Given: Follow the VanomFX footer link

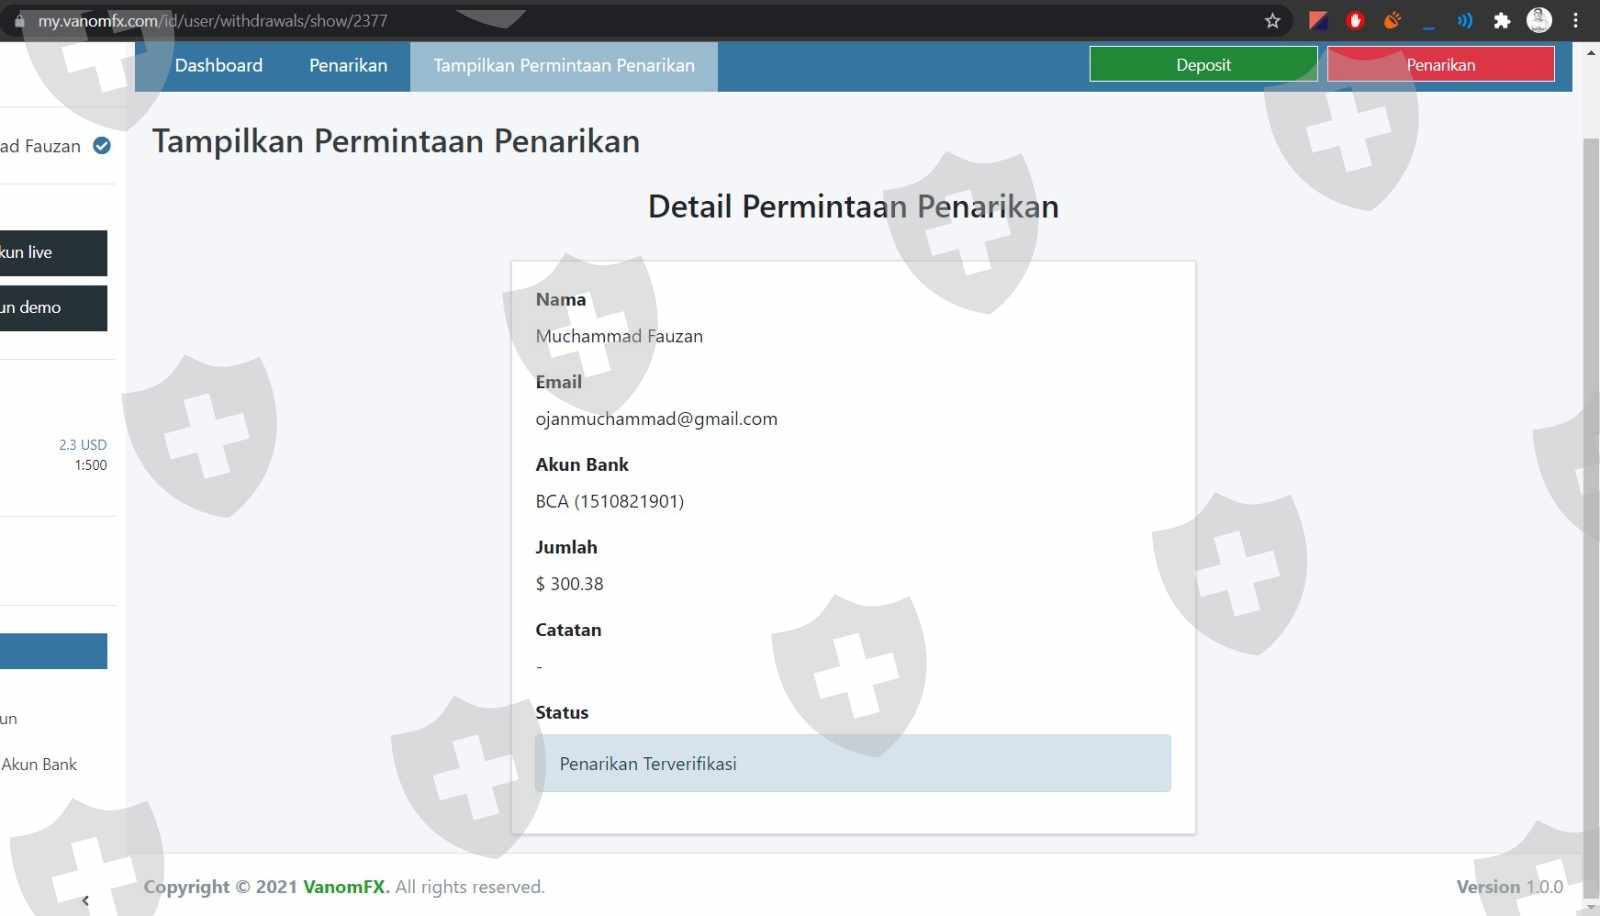Looking at the screenshot, I should (x=345, y=887).
